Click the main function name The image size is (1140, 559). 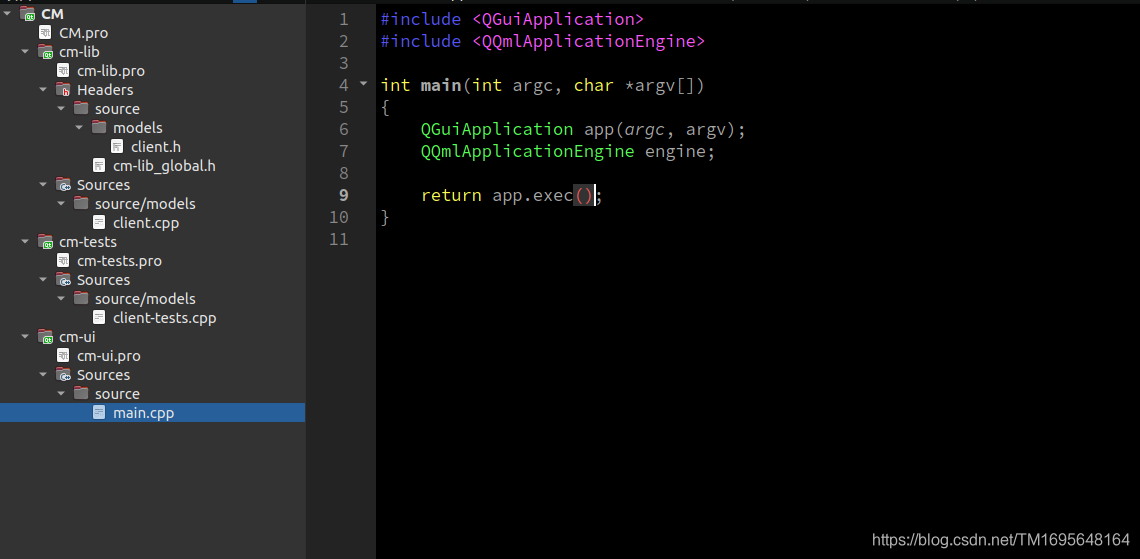click(x=441, y=85)
